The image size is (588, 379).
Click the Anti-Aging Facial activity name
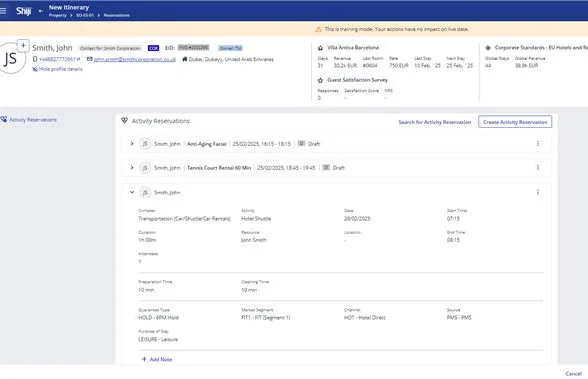207,144
